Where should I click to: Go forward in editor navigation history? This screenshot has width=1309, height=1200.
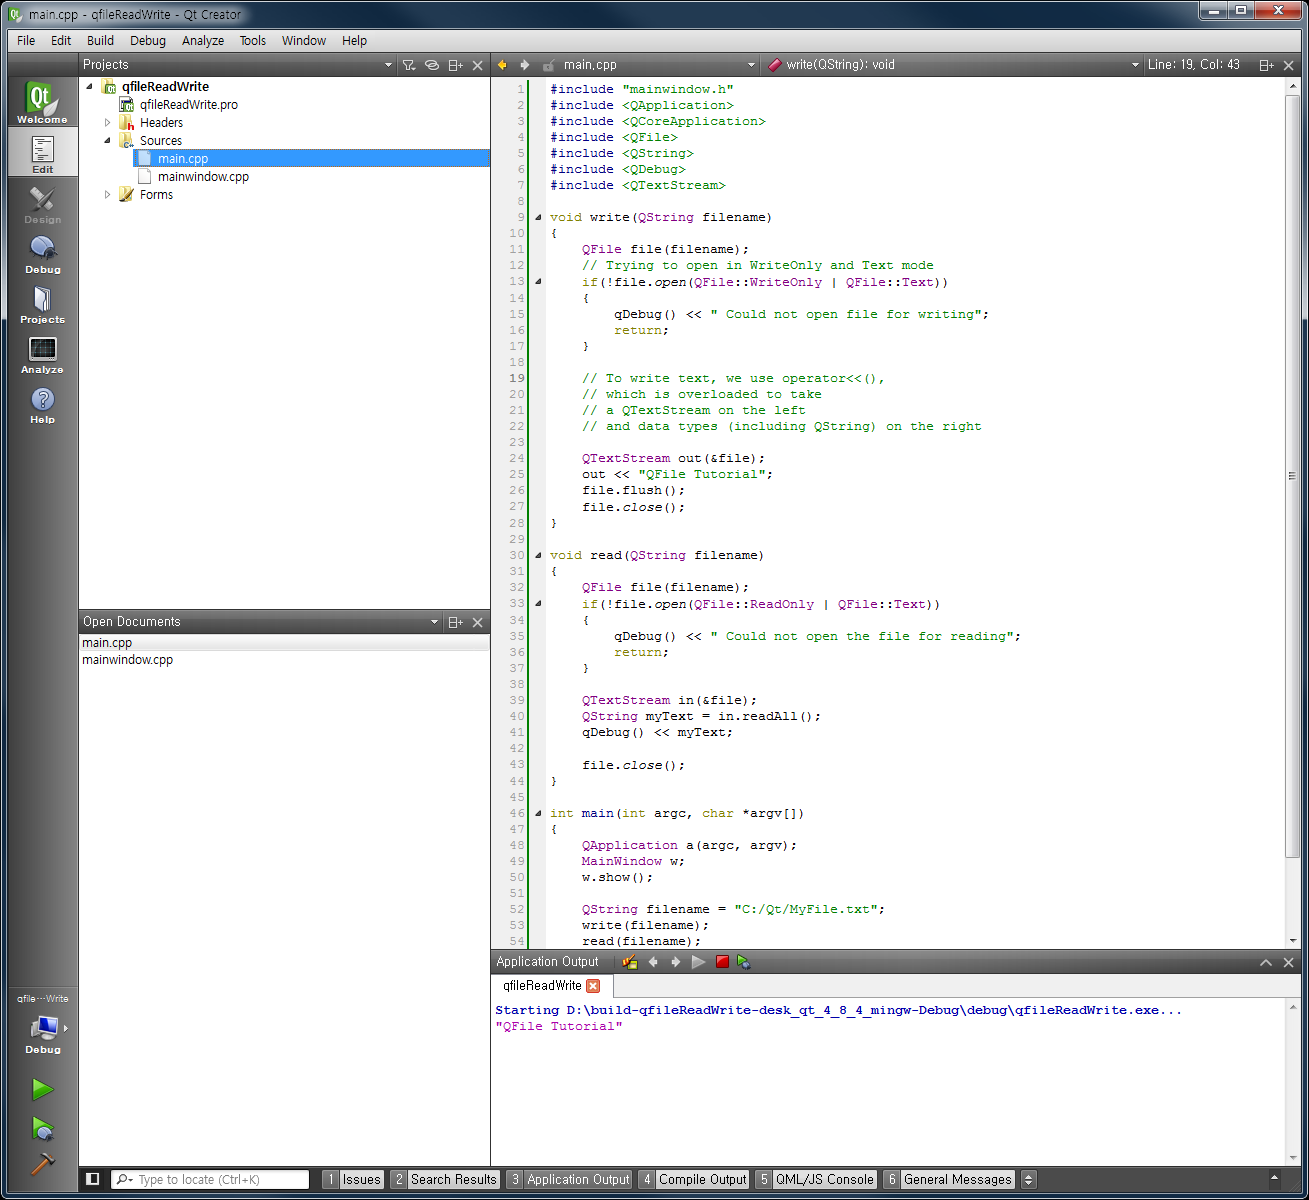[524, 65]
